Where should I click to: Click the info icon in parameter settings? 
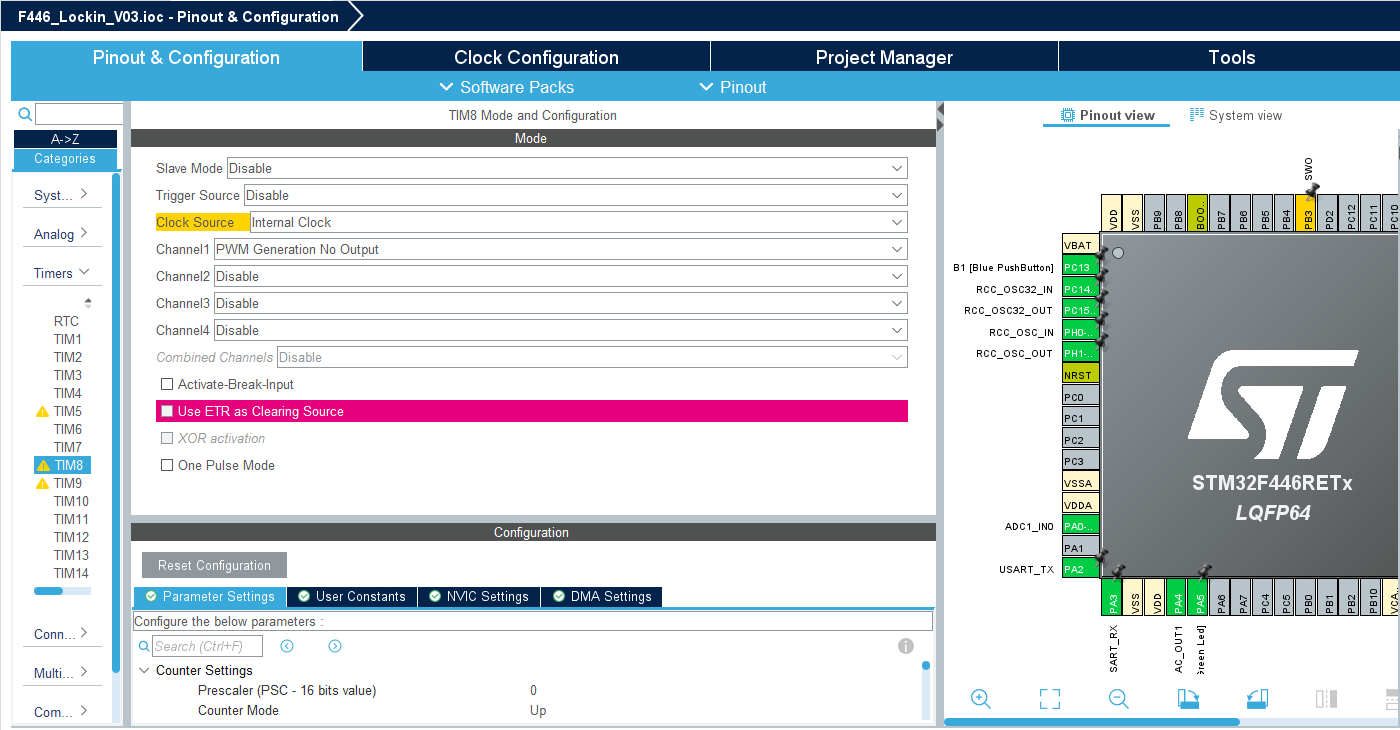pyautogui.click(x=906, y=646)
